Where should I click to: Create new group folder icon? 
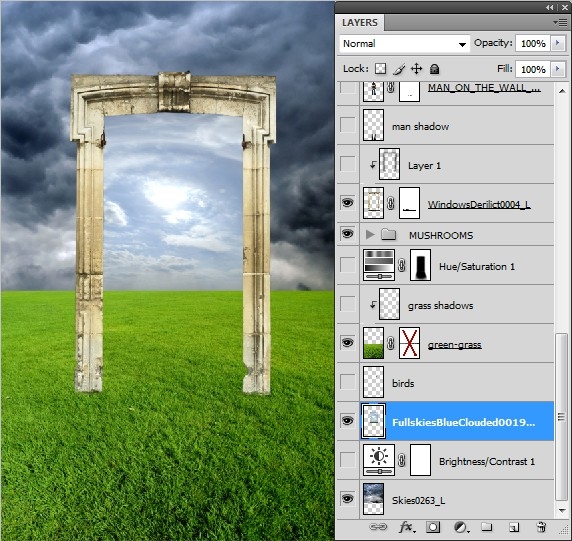point(487,526)
